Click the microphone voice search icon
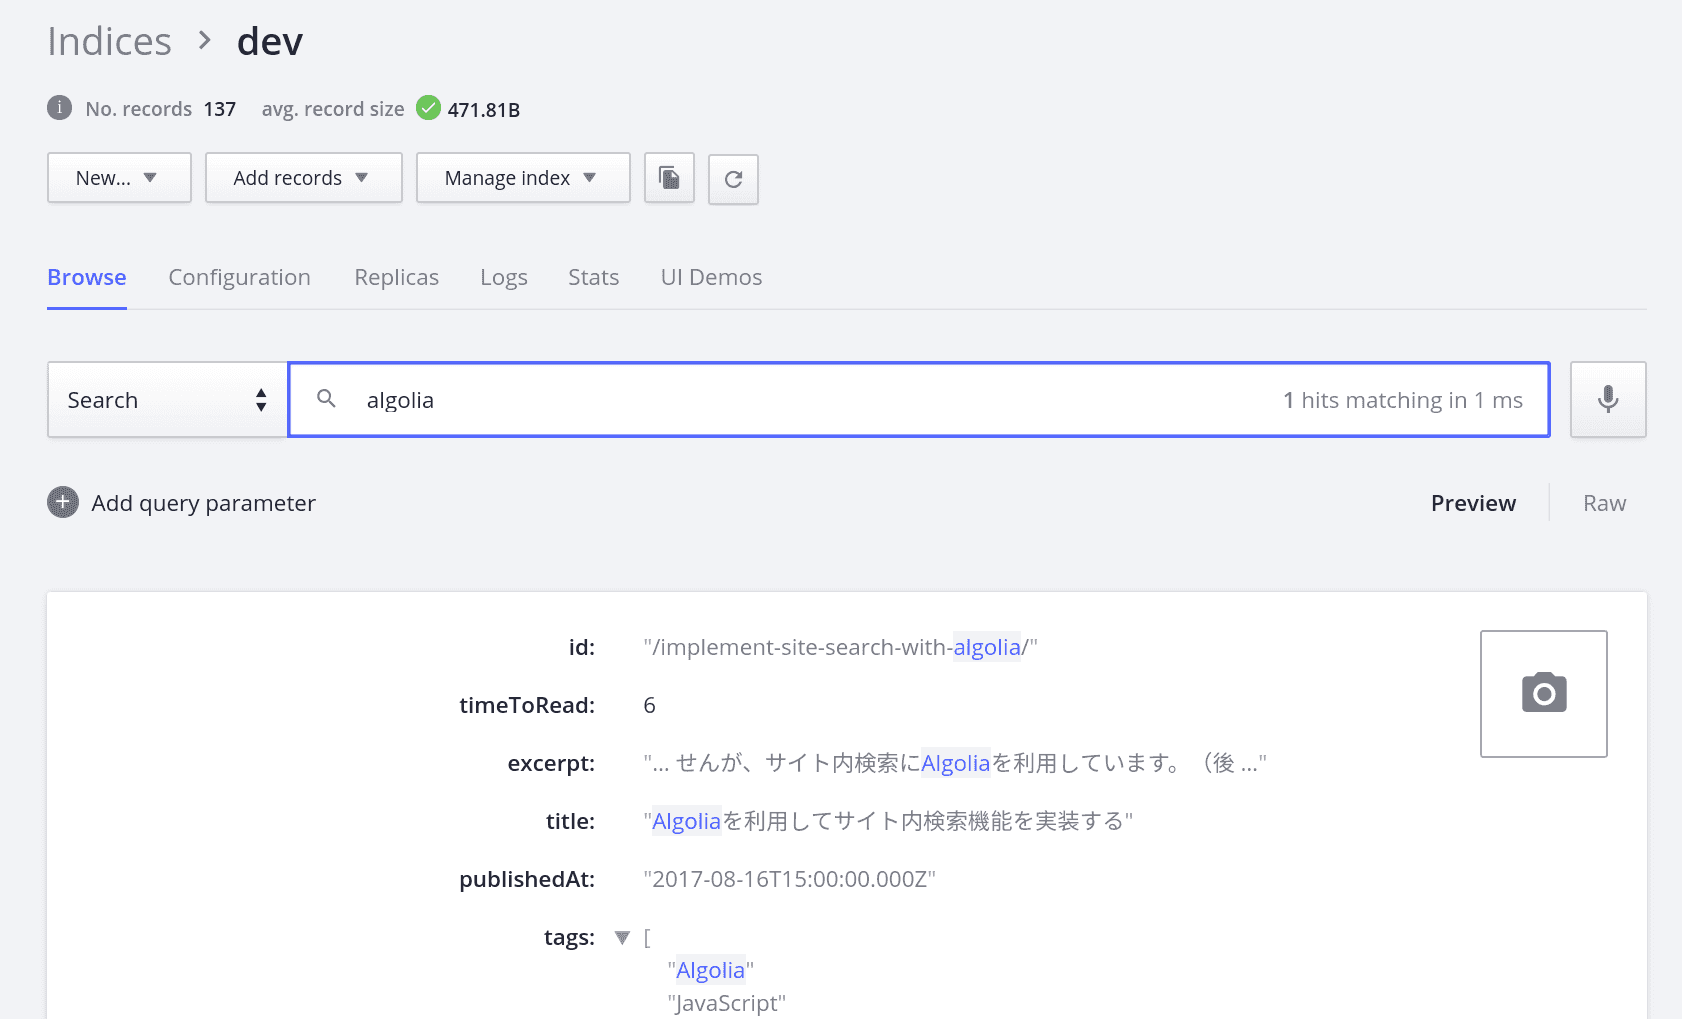Image resolution: width=1682 pixels, height=1019 pixels. (1607, 399)
